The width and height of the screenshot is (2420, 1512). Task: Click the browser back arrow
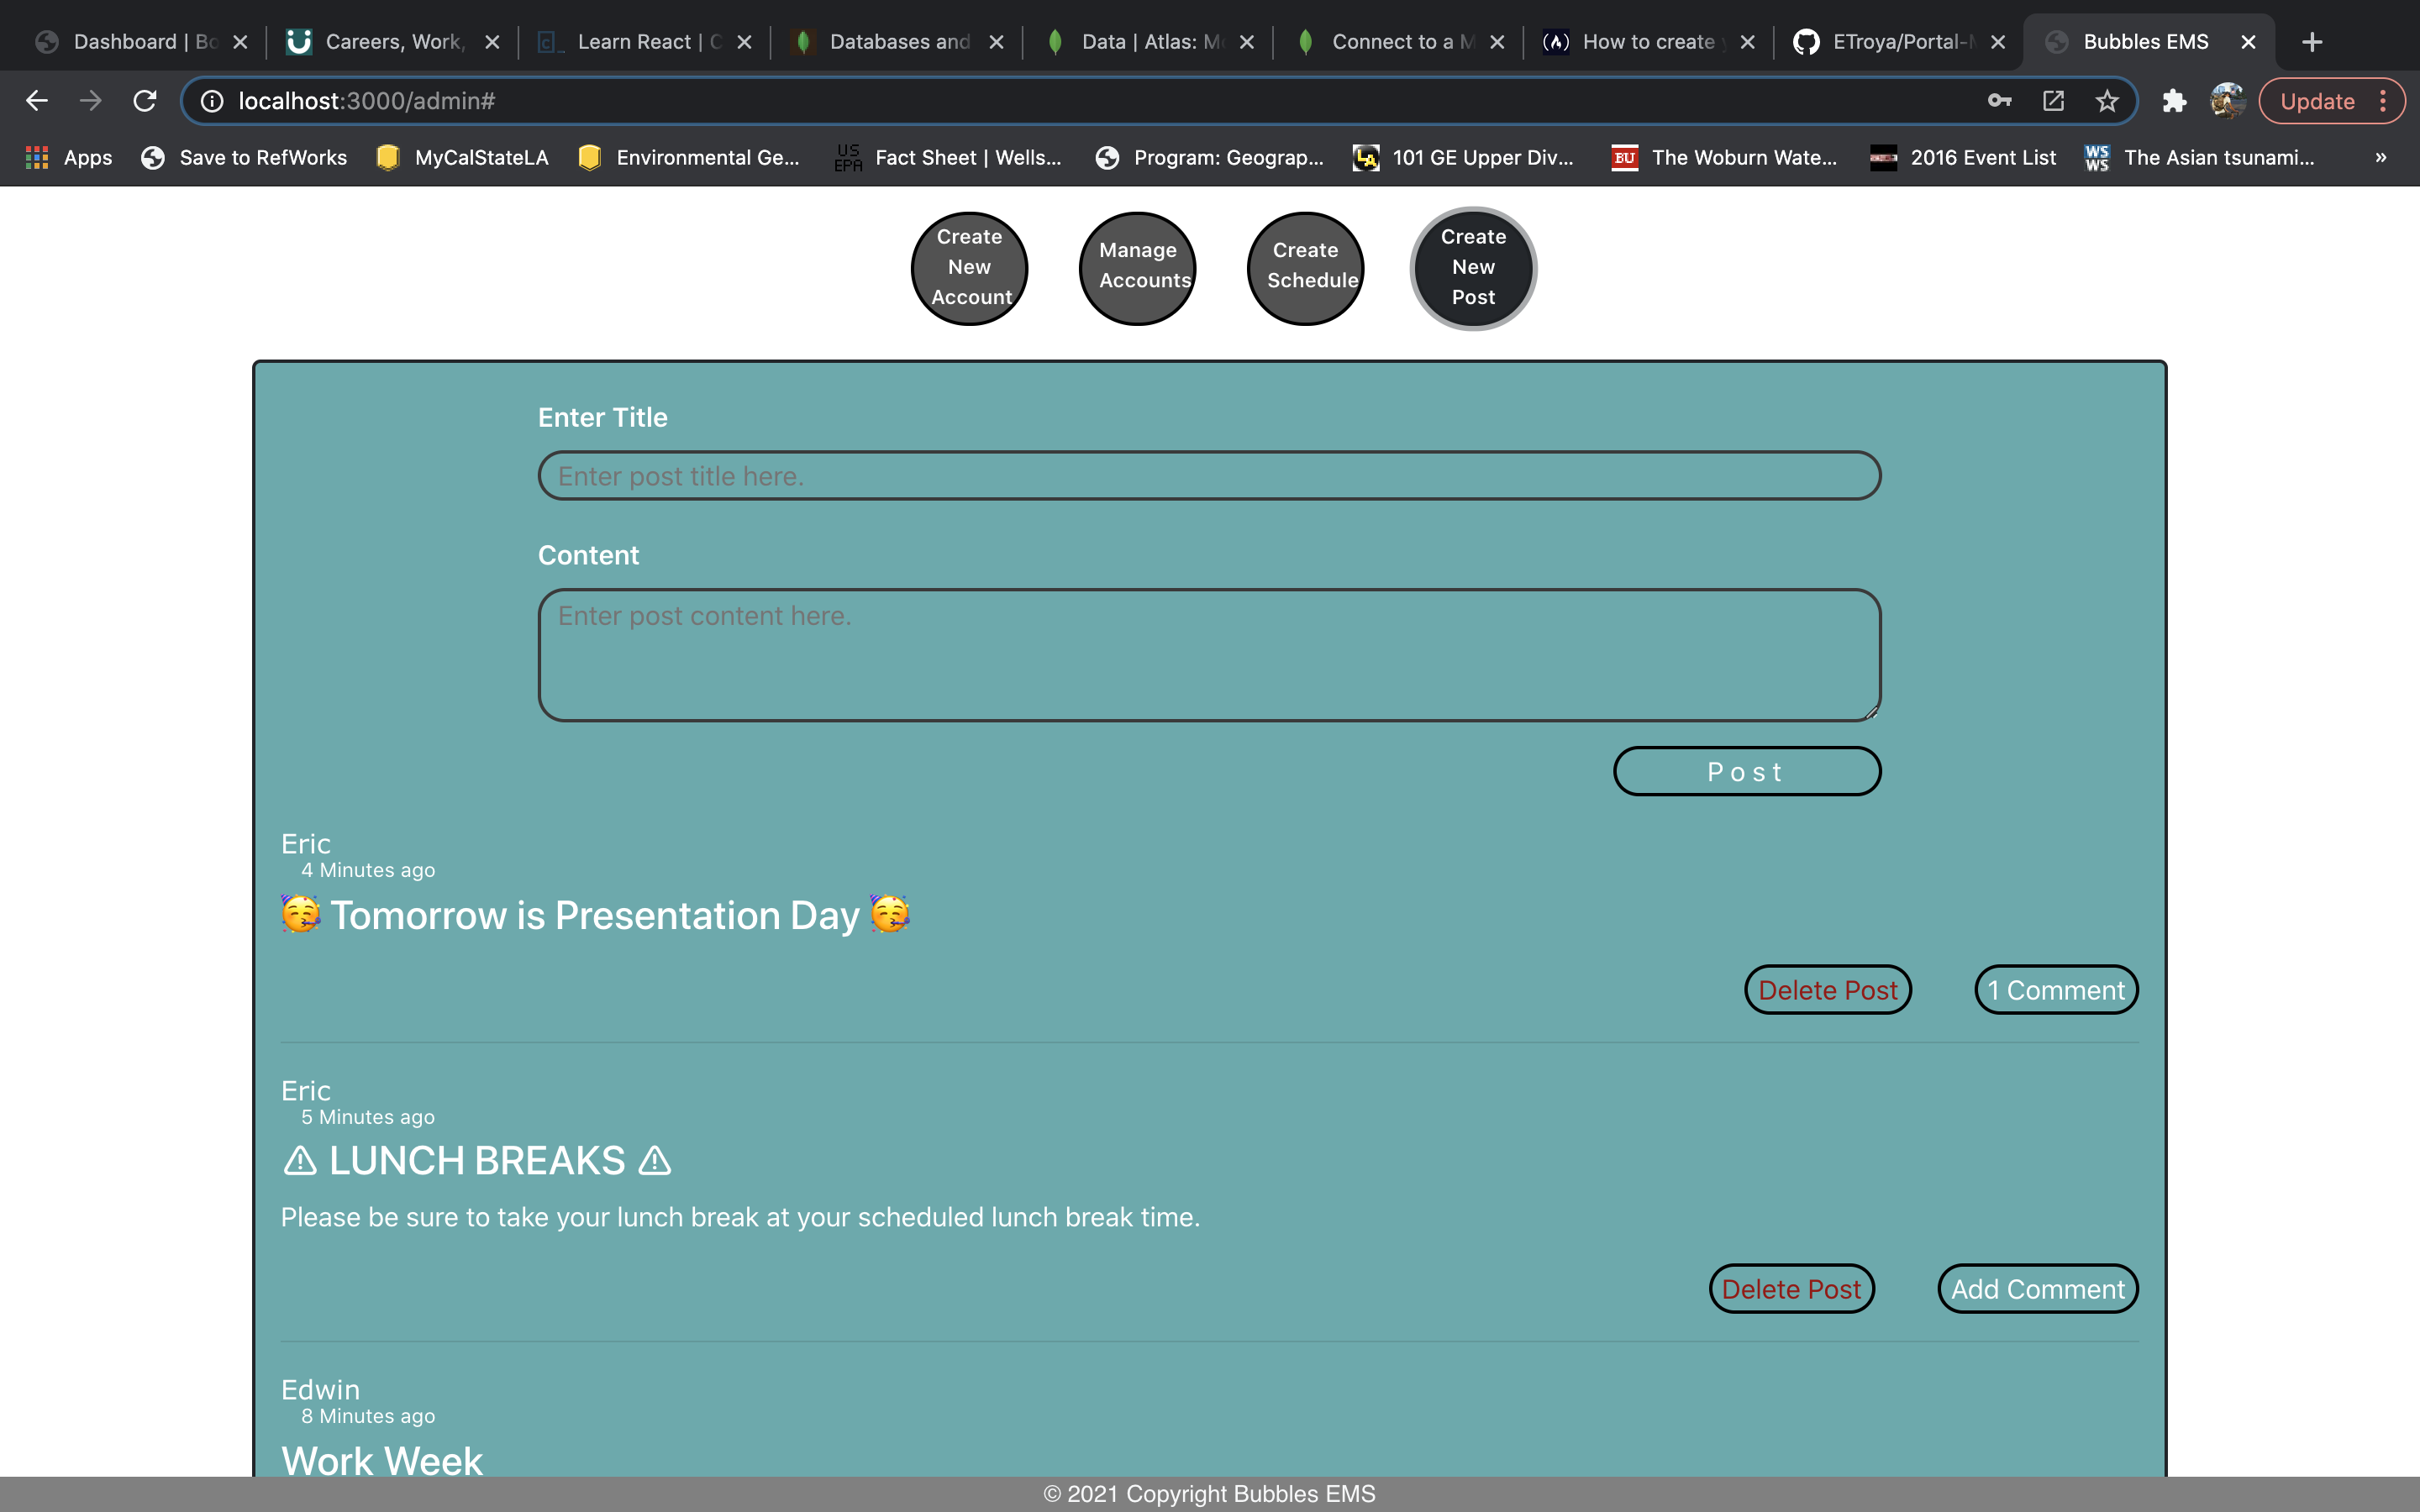(x=37, y=101)
